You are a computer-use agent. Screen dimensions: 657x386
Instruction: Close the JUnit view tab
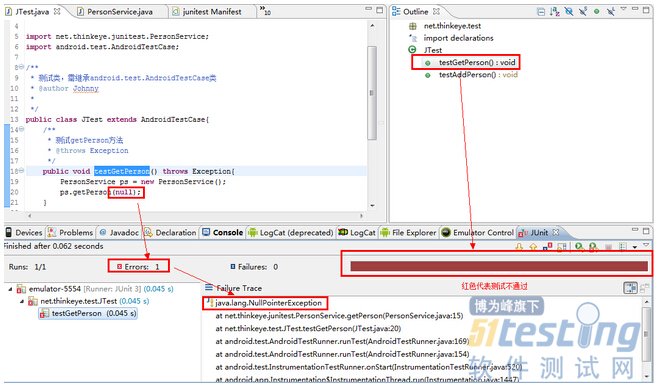(556, 232)
